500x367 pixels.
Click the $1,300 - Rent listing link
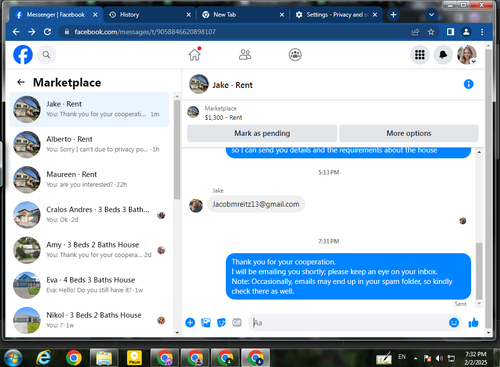click(223, 118)
